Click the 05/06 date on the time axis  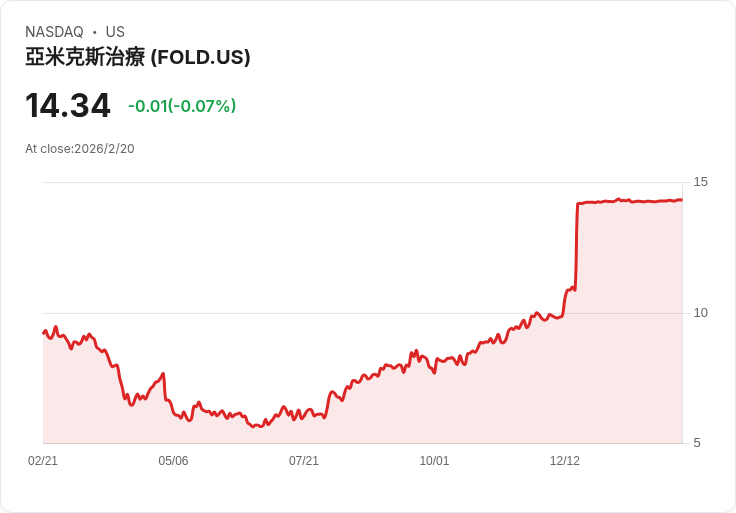(173, 461)
